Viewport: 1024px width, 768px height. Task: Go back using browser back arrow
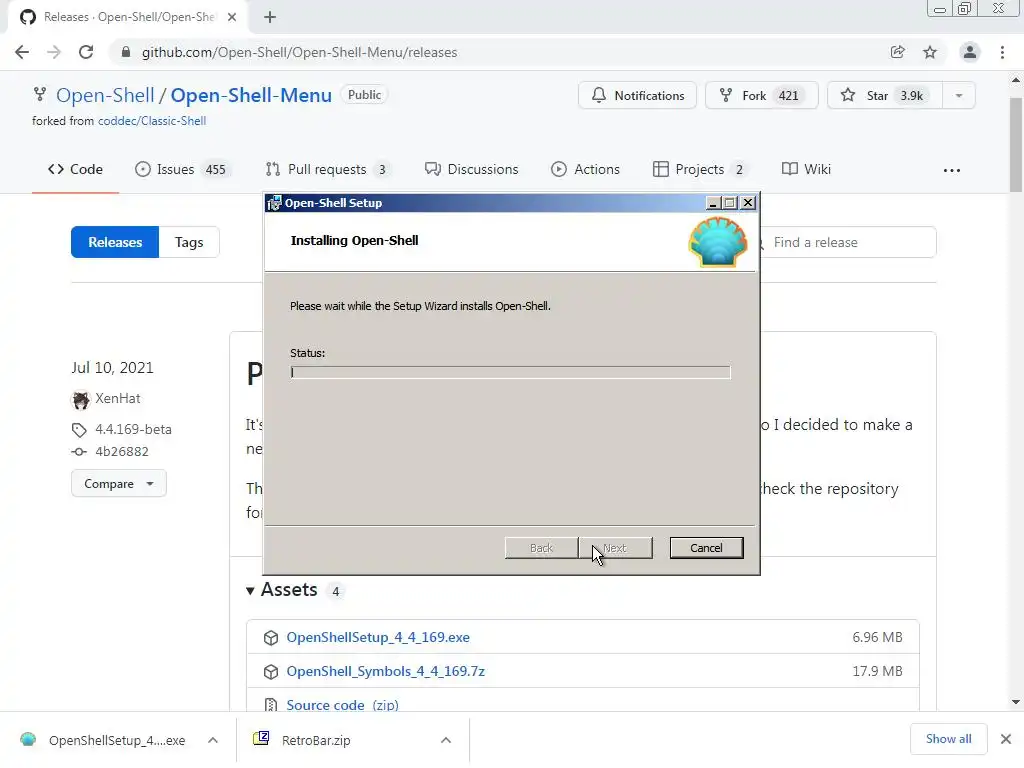point(22,52)
